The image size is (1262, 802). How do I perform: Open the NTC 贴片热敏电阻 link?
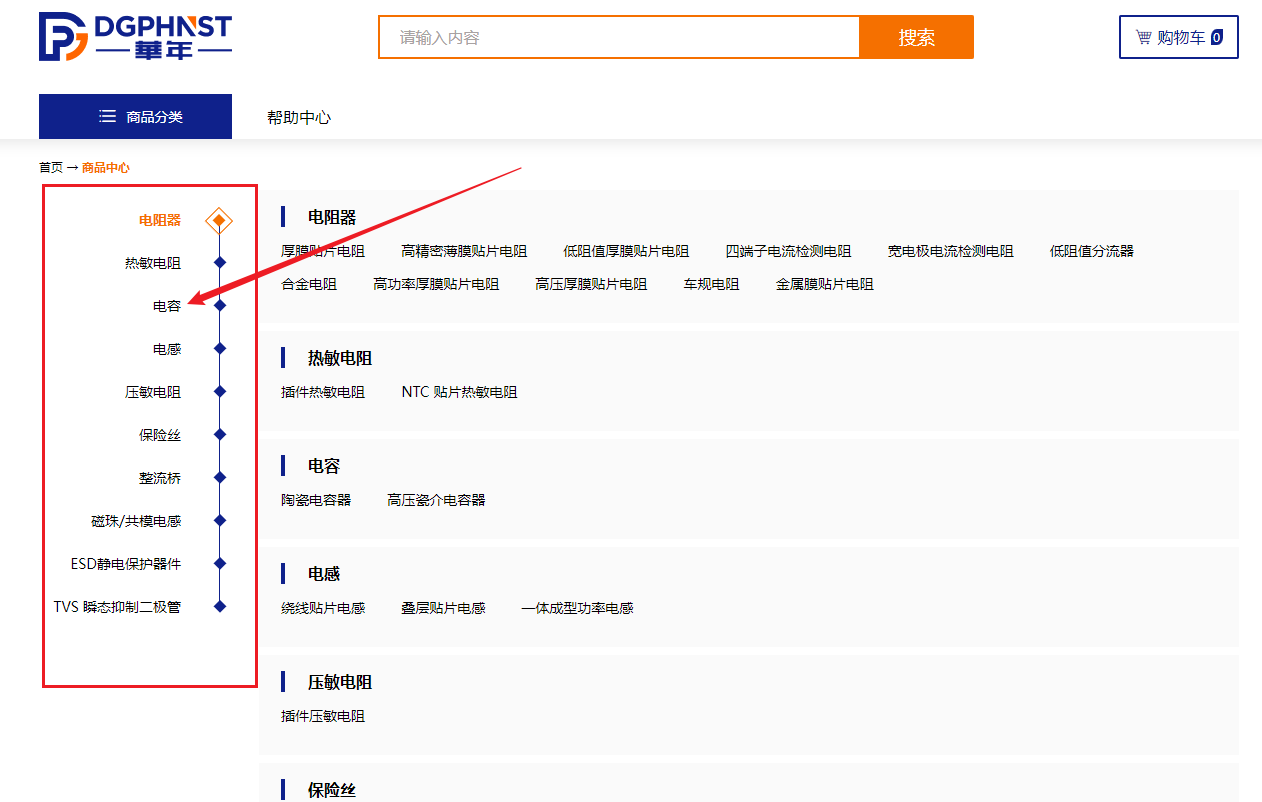tap(460, 392)
